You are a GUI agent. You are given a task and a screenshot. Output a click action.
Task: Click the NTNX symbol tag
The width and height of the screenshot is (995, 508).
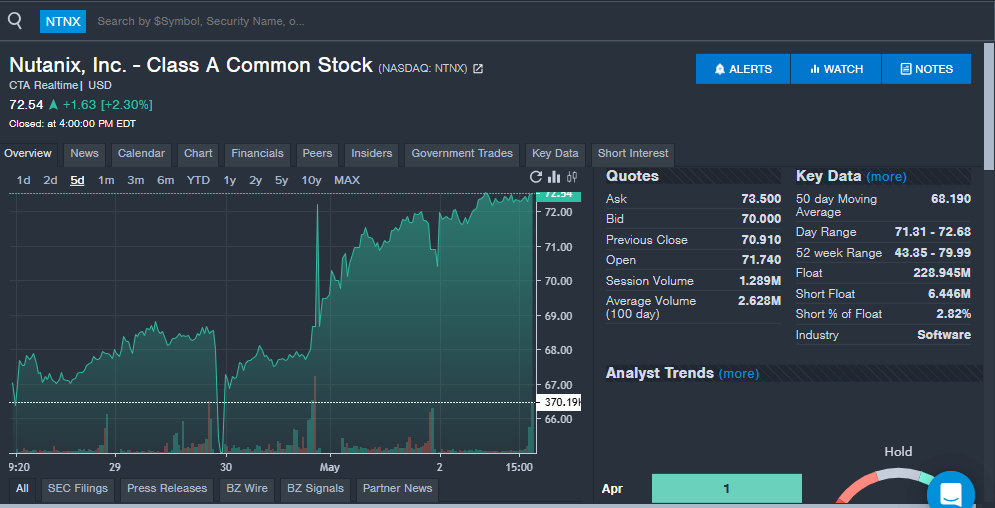pyautogui.click(x=63, y=21)
